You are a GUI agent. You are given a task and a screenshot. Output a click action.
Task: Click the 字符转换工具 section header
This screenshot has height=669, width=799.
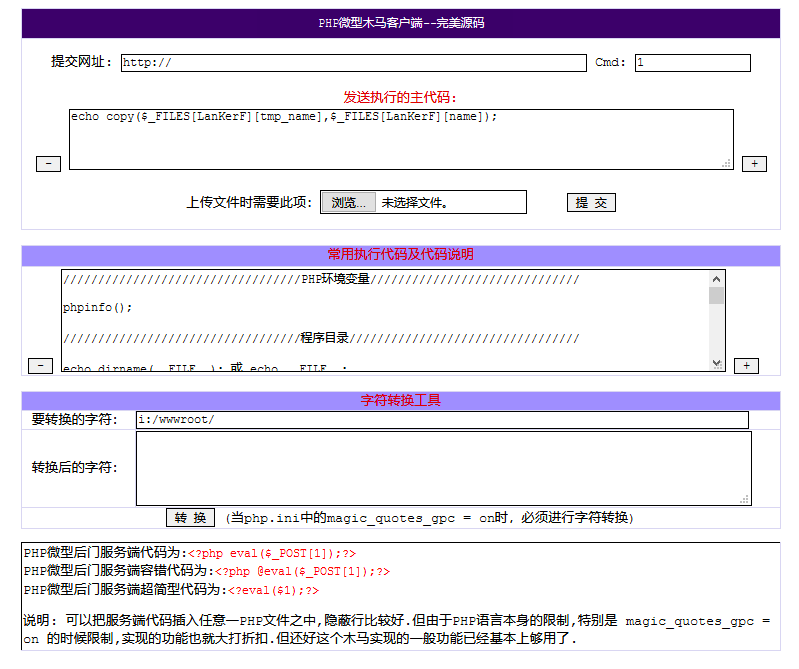(401, 400)
